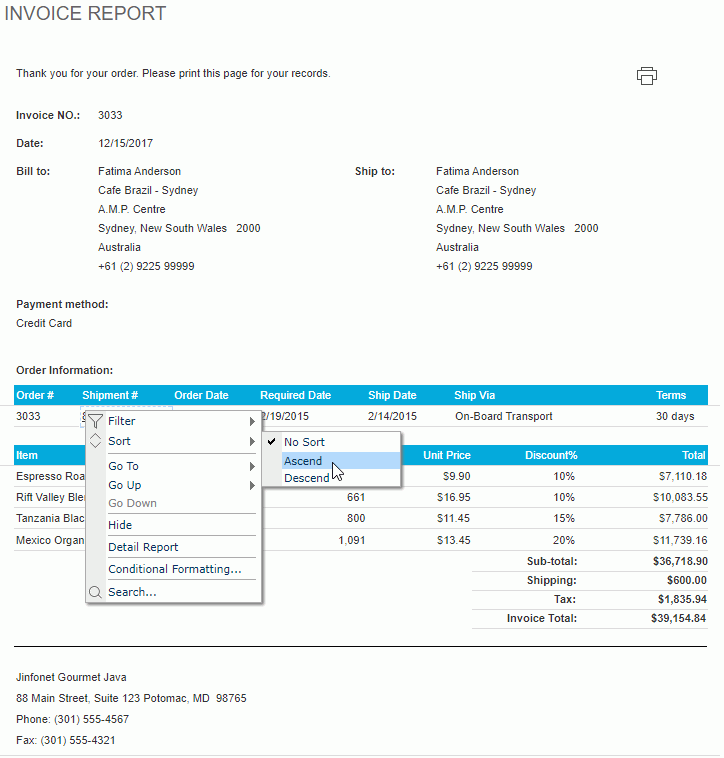Select Search... in context menu
Image resolution: width=724 pixels, height=758 pixels.
174,592
